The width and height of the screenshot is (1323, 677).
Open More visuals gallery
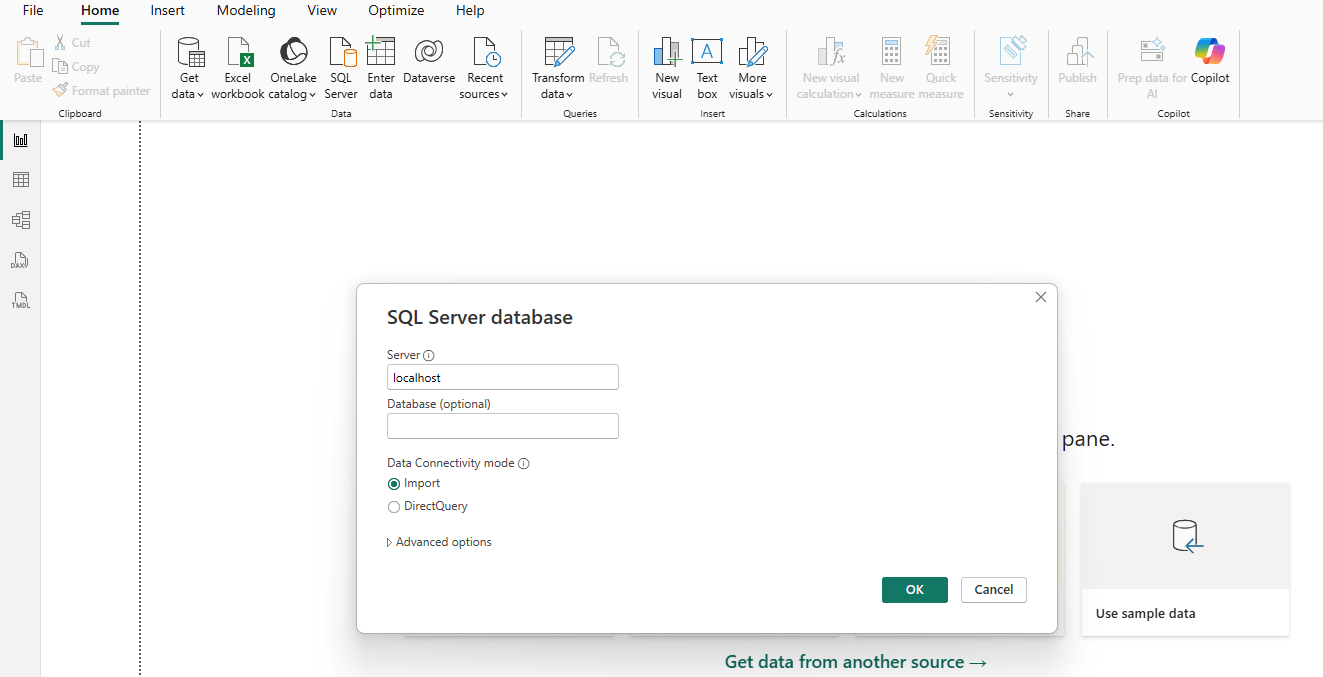752,68
